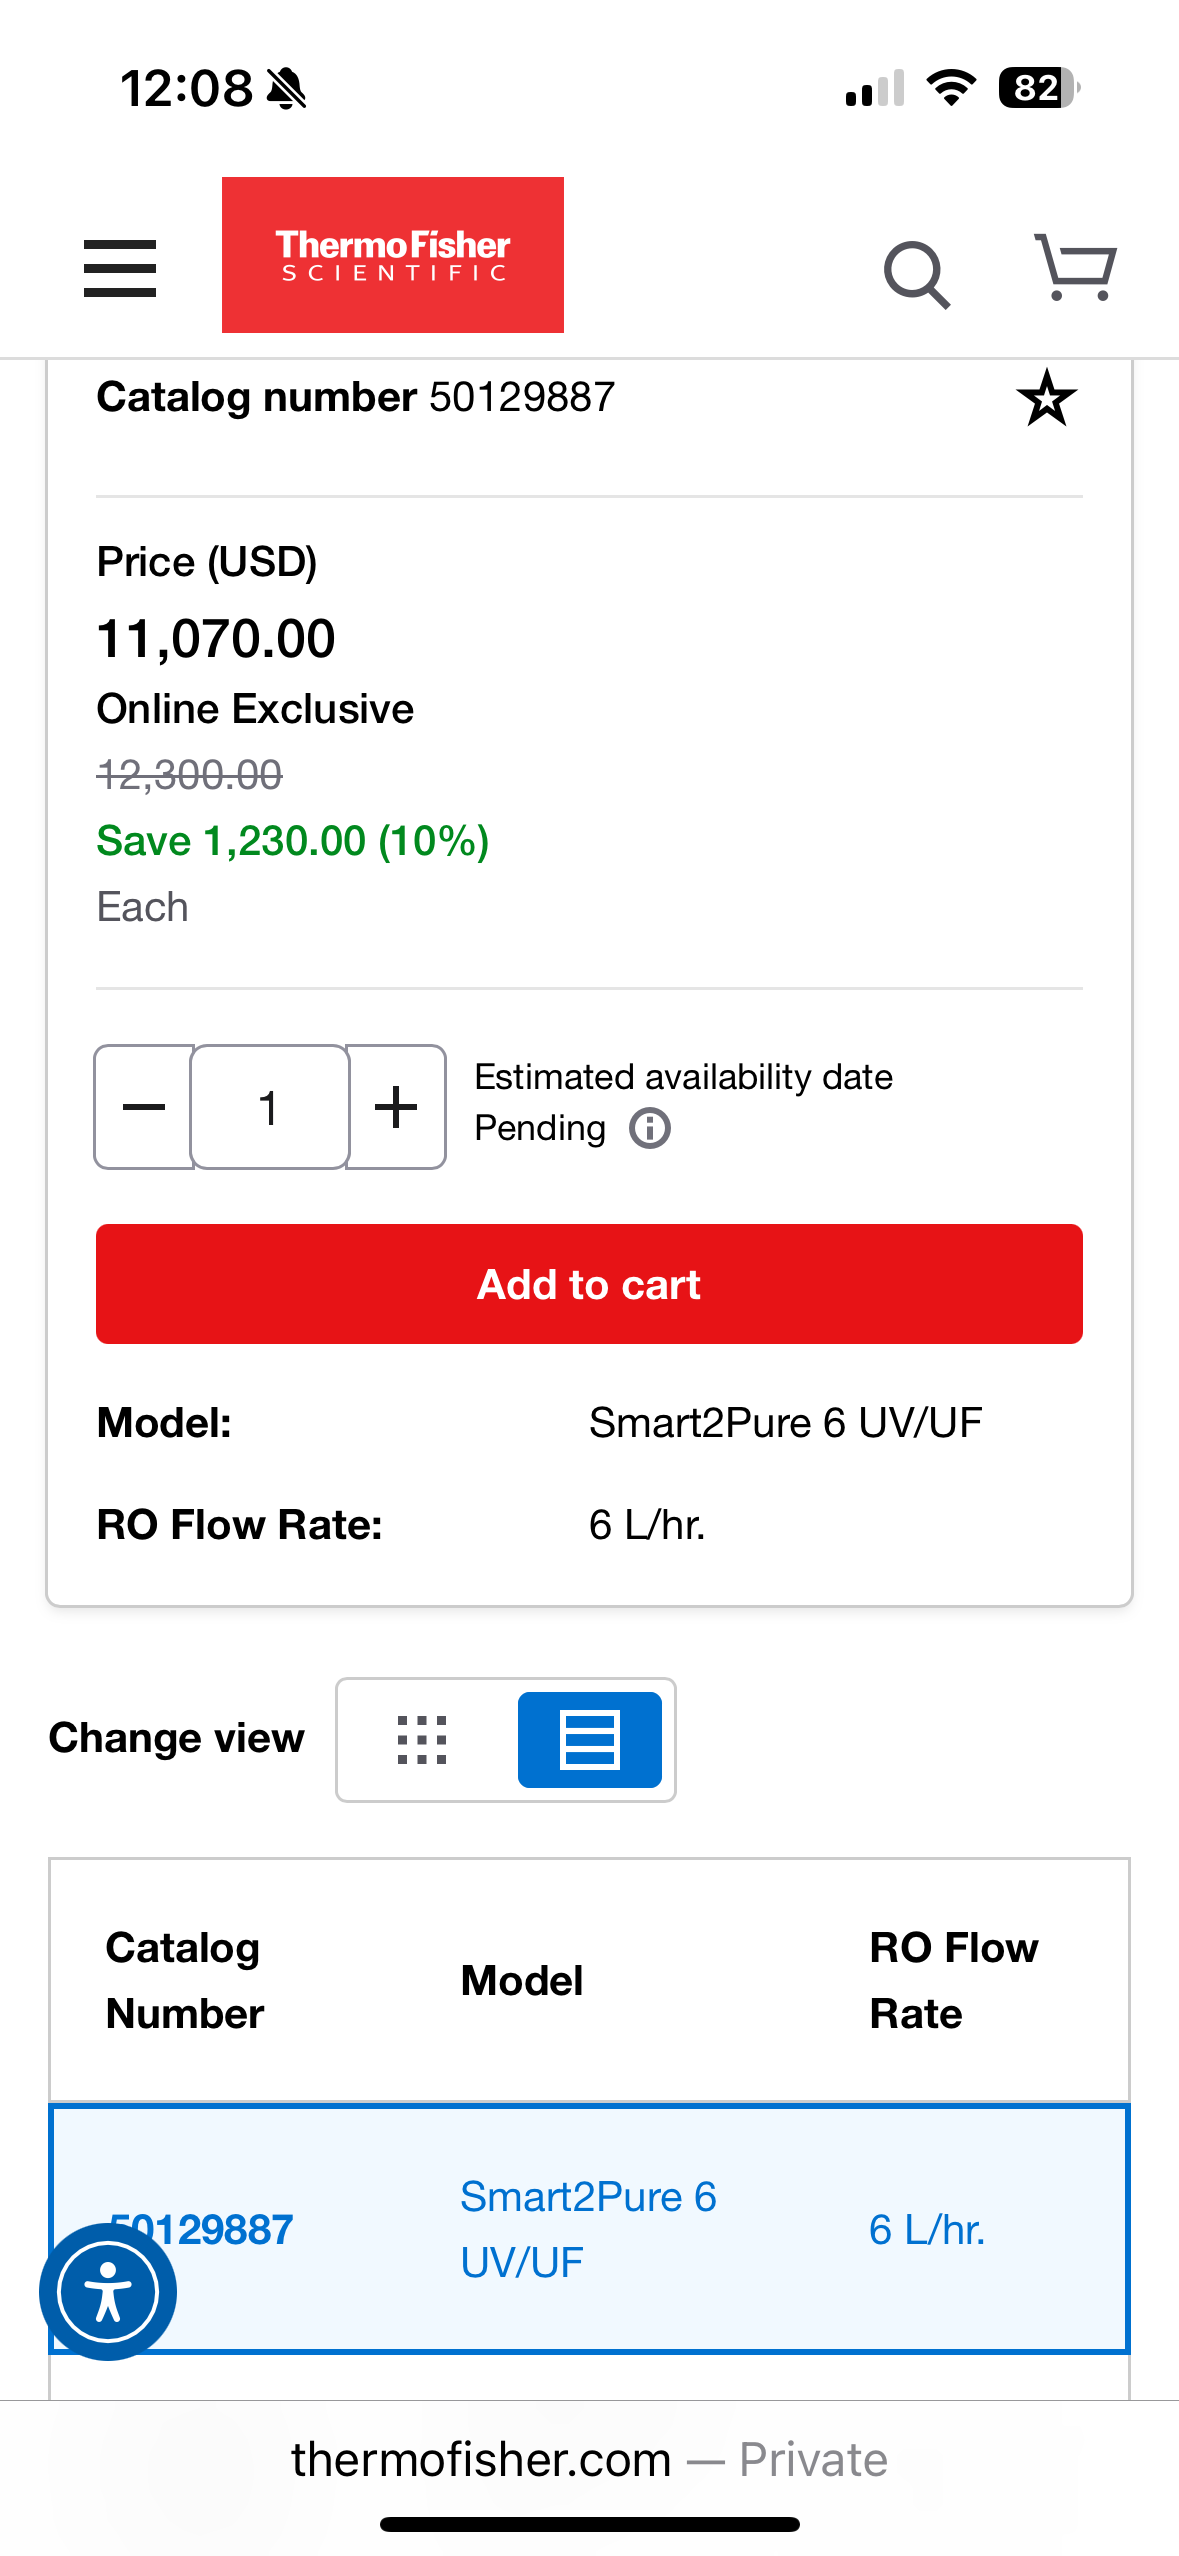The image size is (1179, 2556).
Task: Open the shopping cart icon
Action: click(1075, 268)
